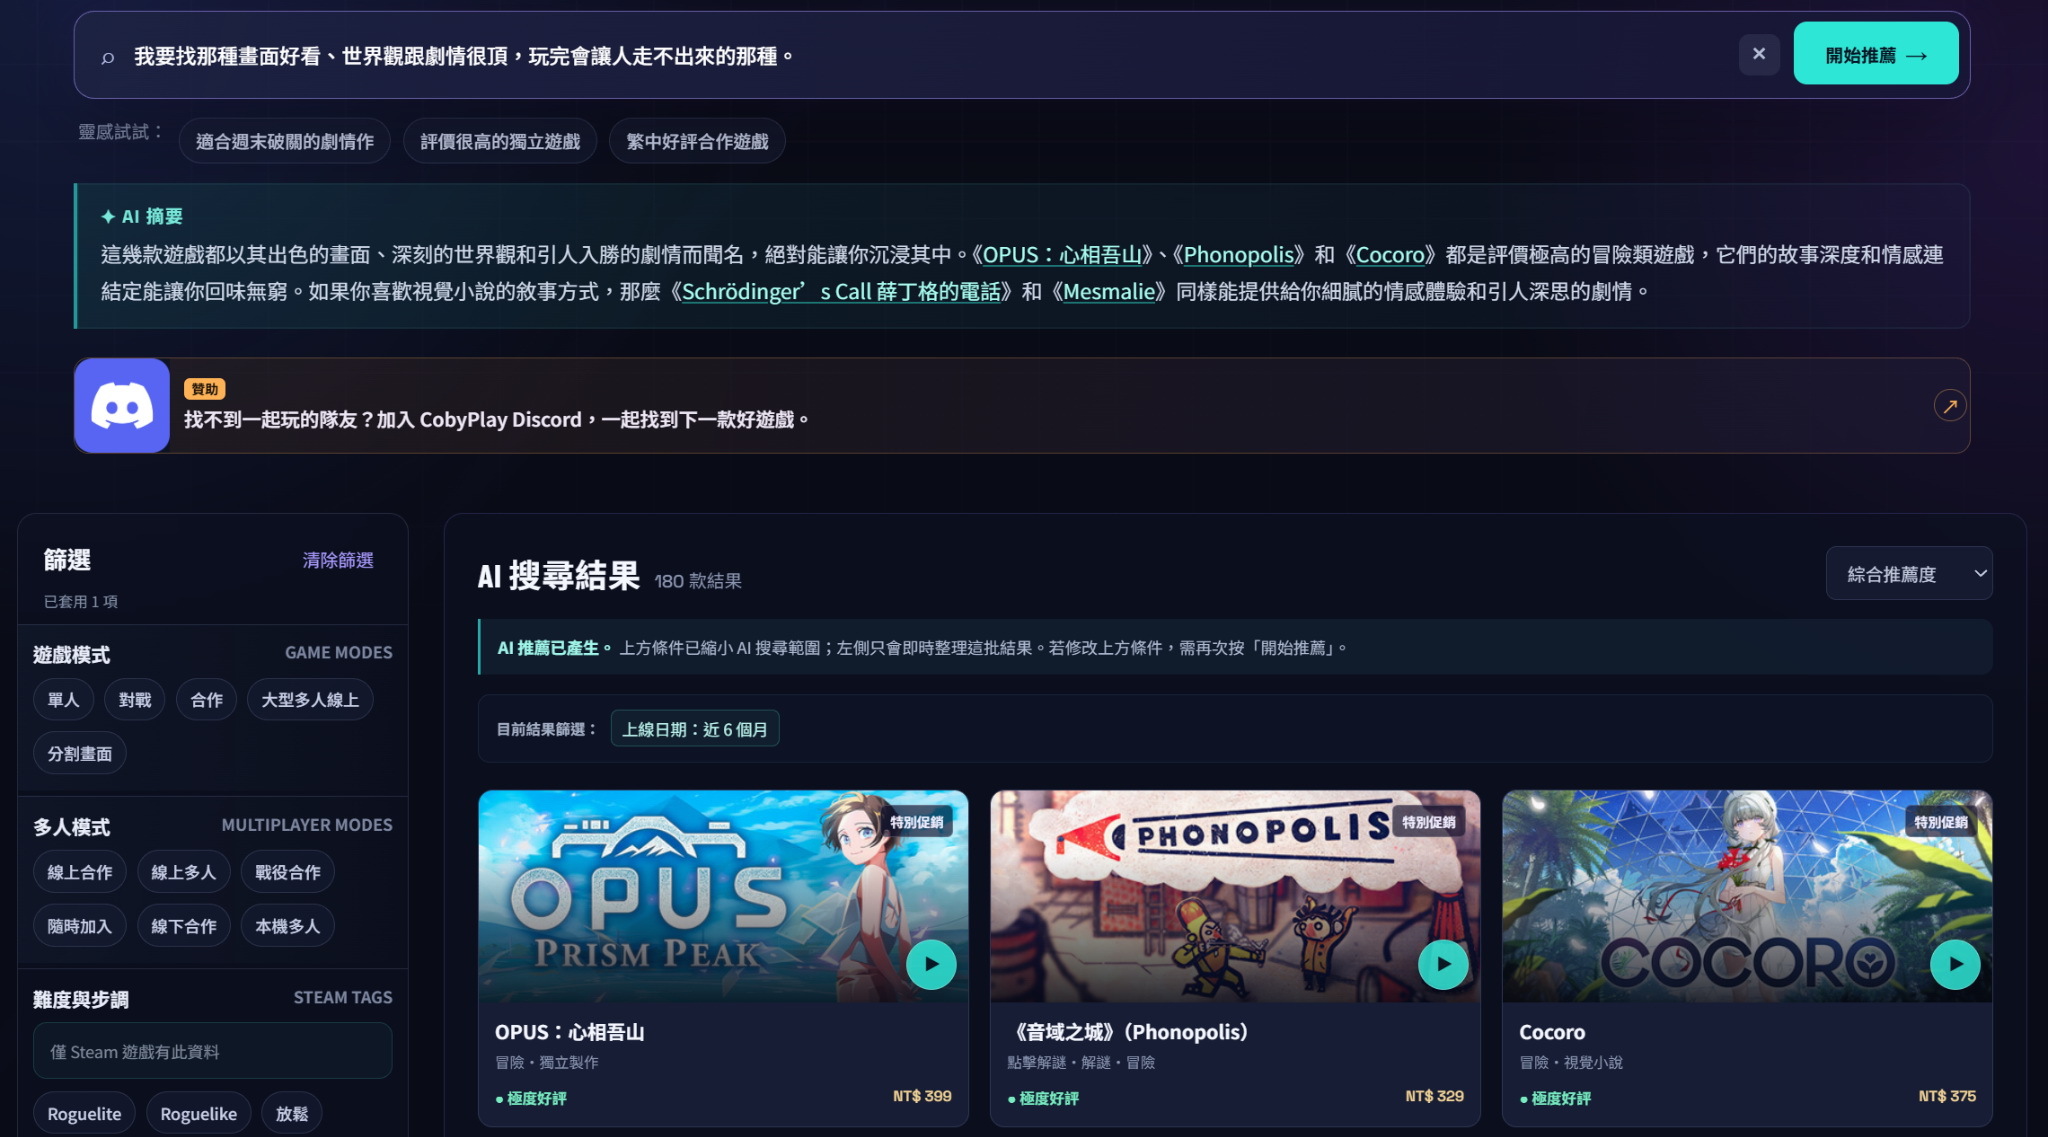Click the 特別促銷 badge on OPUS card
The width and height of the screenshot is (2048, 1137).
point(917,822)
